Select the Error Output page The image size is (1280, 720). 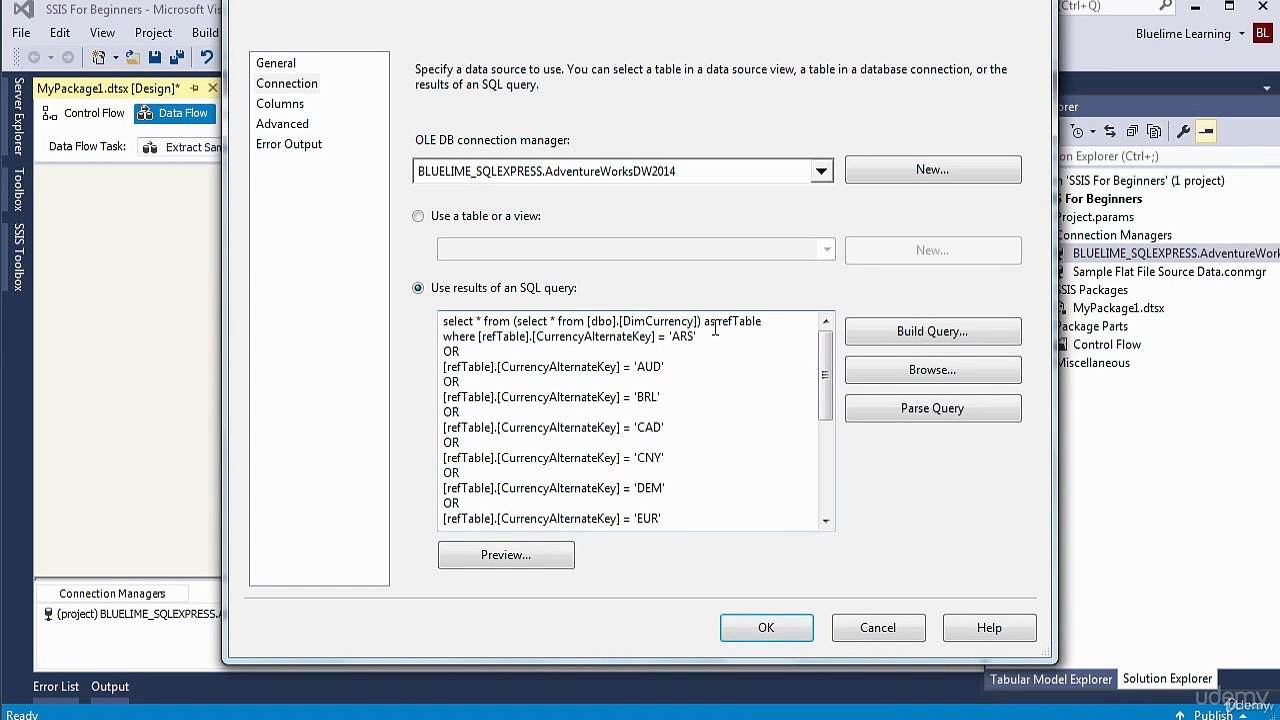(x=289, y=144)
